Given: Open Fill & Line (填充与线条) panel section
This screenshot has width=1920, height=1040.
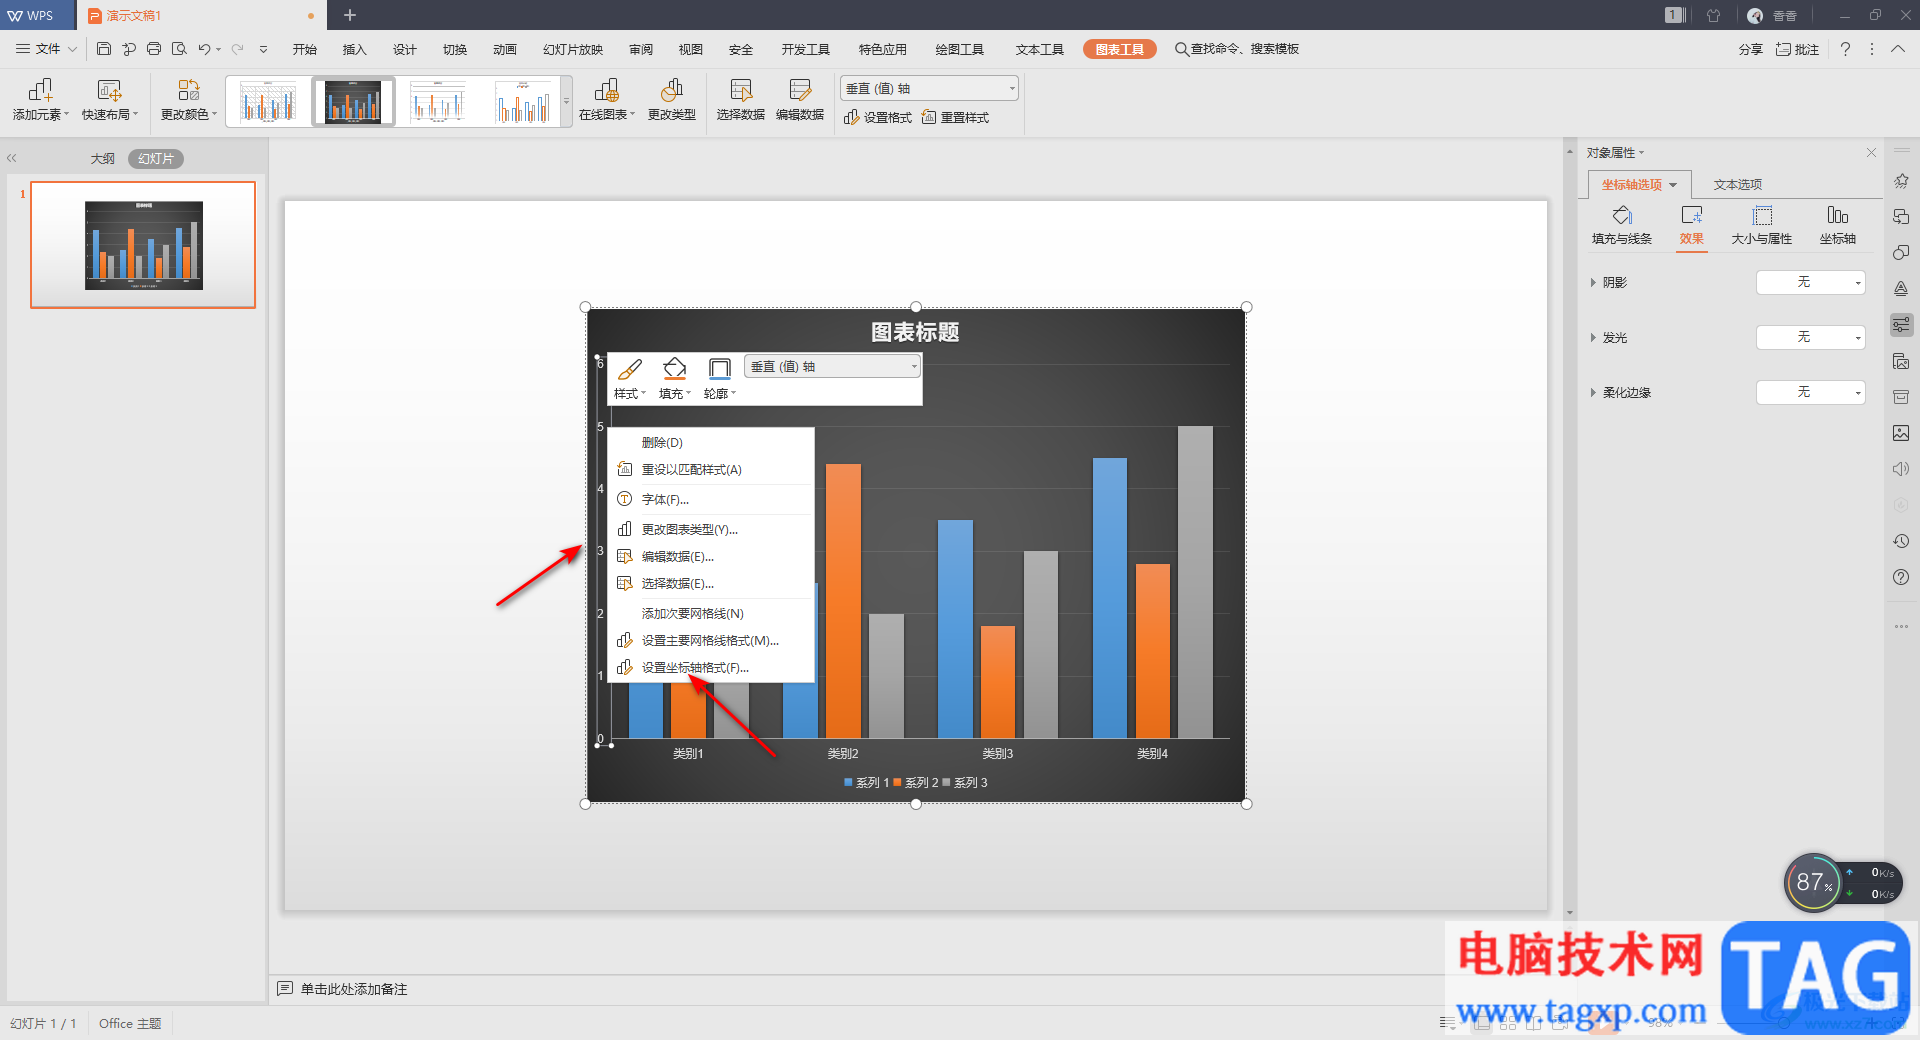Looking at the screenshot, I should (1622, 226).
